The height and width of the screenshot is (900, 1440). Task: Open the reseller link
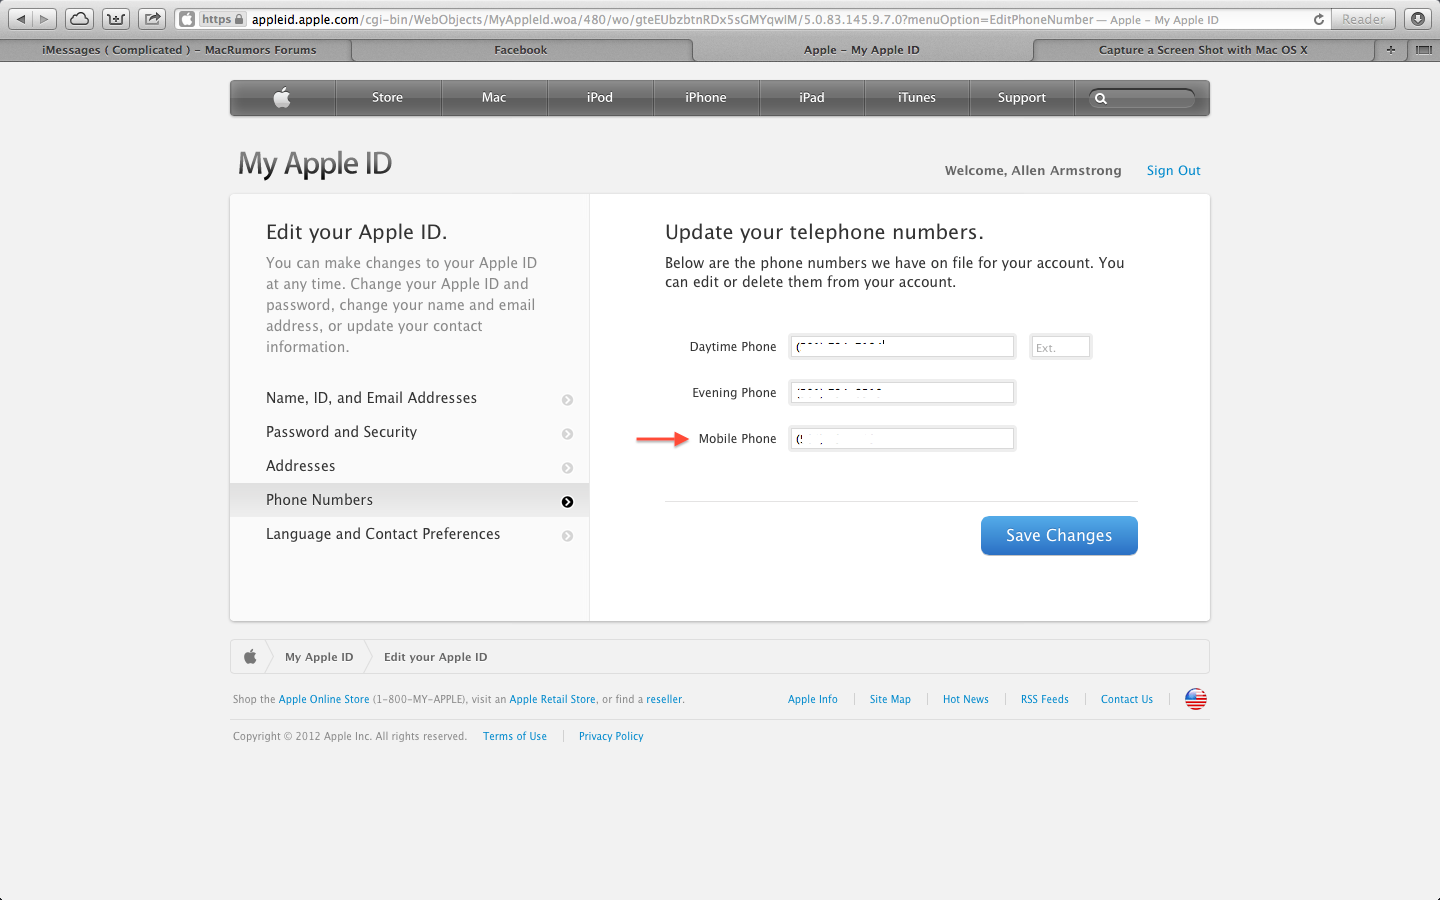click(664, 699)
